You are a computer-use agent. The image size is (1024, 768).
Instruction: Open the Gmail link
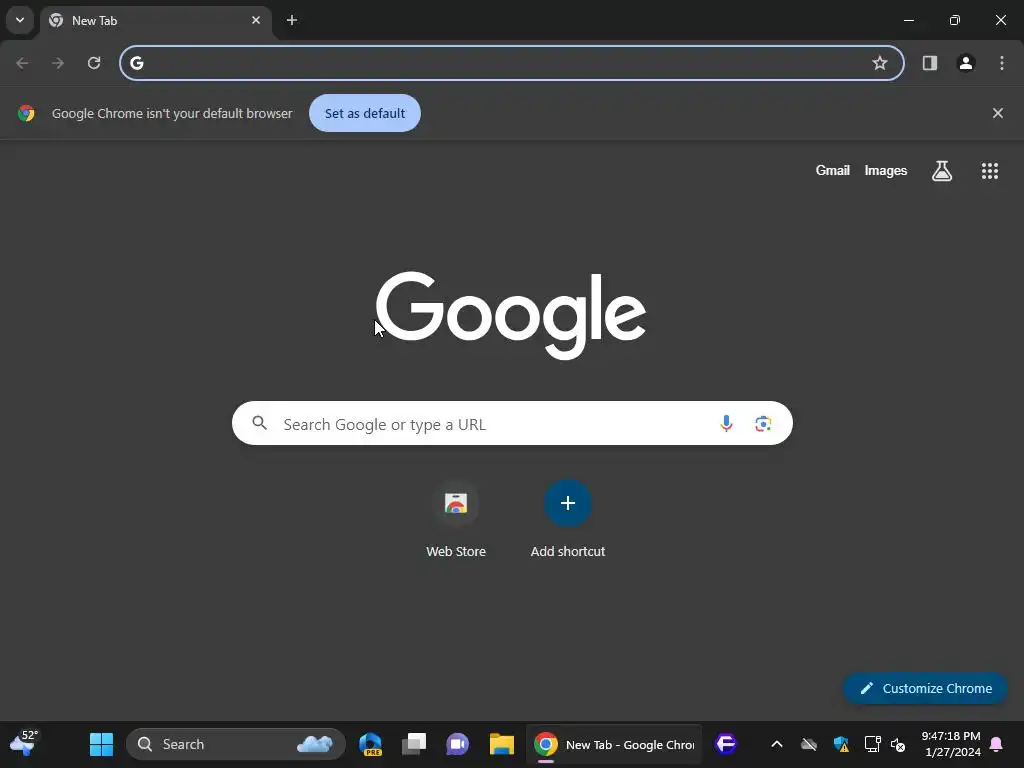[833, 170]
